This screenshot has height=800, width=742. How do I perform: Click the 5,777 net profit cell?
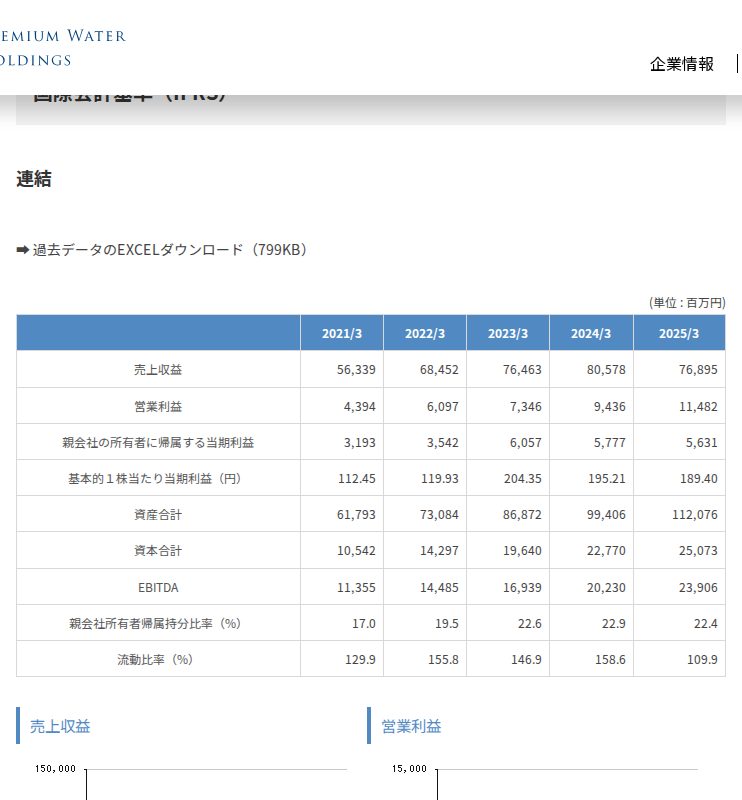click(591, 442)
